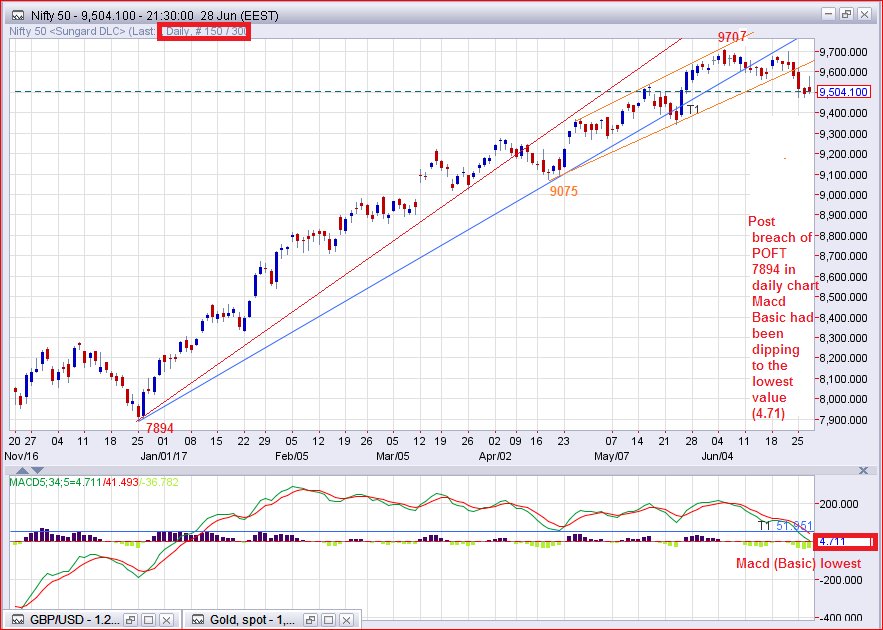Click the Nifty 50 window title bar text
Viewport: 883px width, 630px height.
tap(154, 15)
